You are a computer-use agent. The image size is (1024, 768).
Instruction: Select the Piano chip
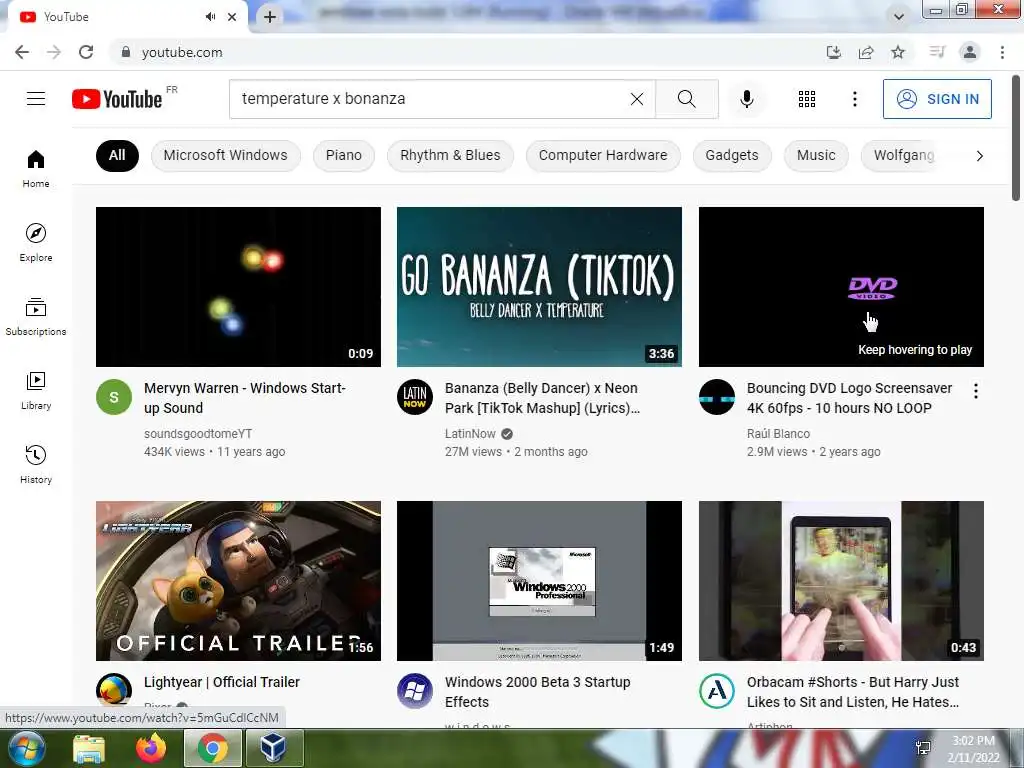pos(344,155)
